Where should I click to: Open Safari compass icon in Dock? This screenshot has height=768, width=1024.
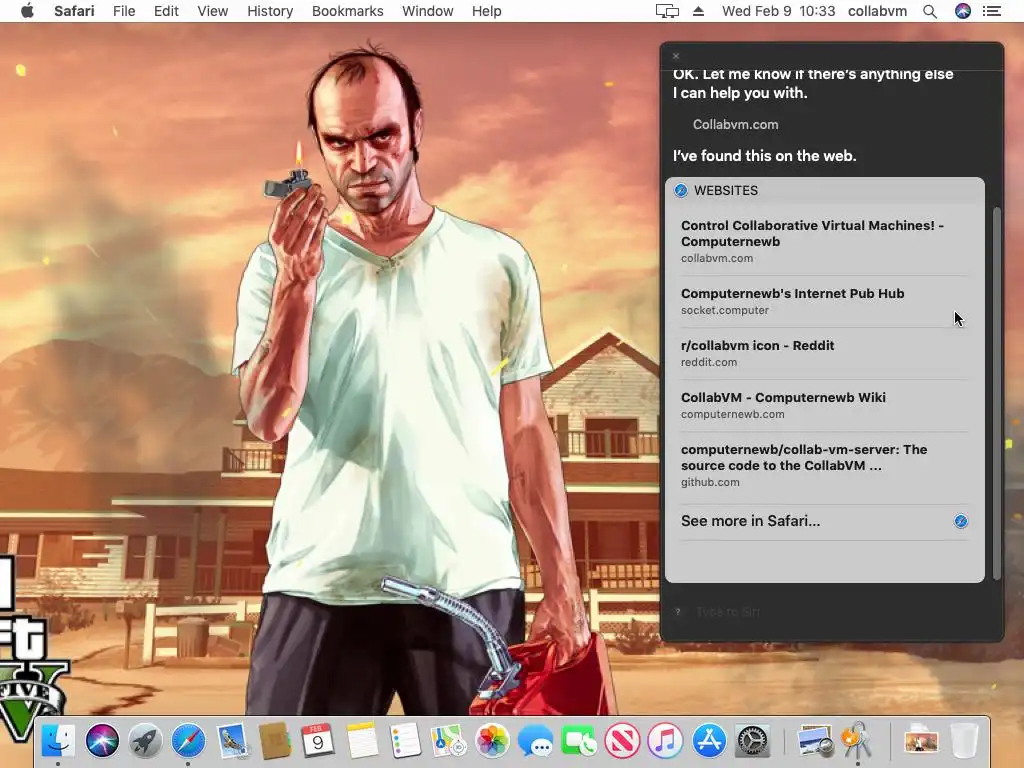click(188, 741)
